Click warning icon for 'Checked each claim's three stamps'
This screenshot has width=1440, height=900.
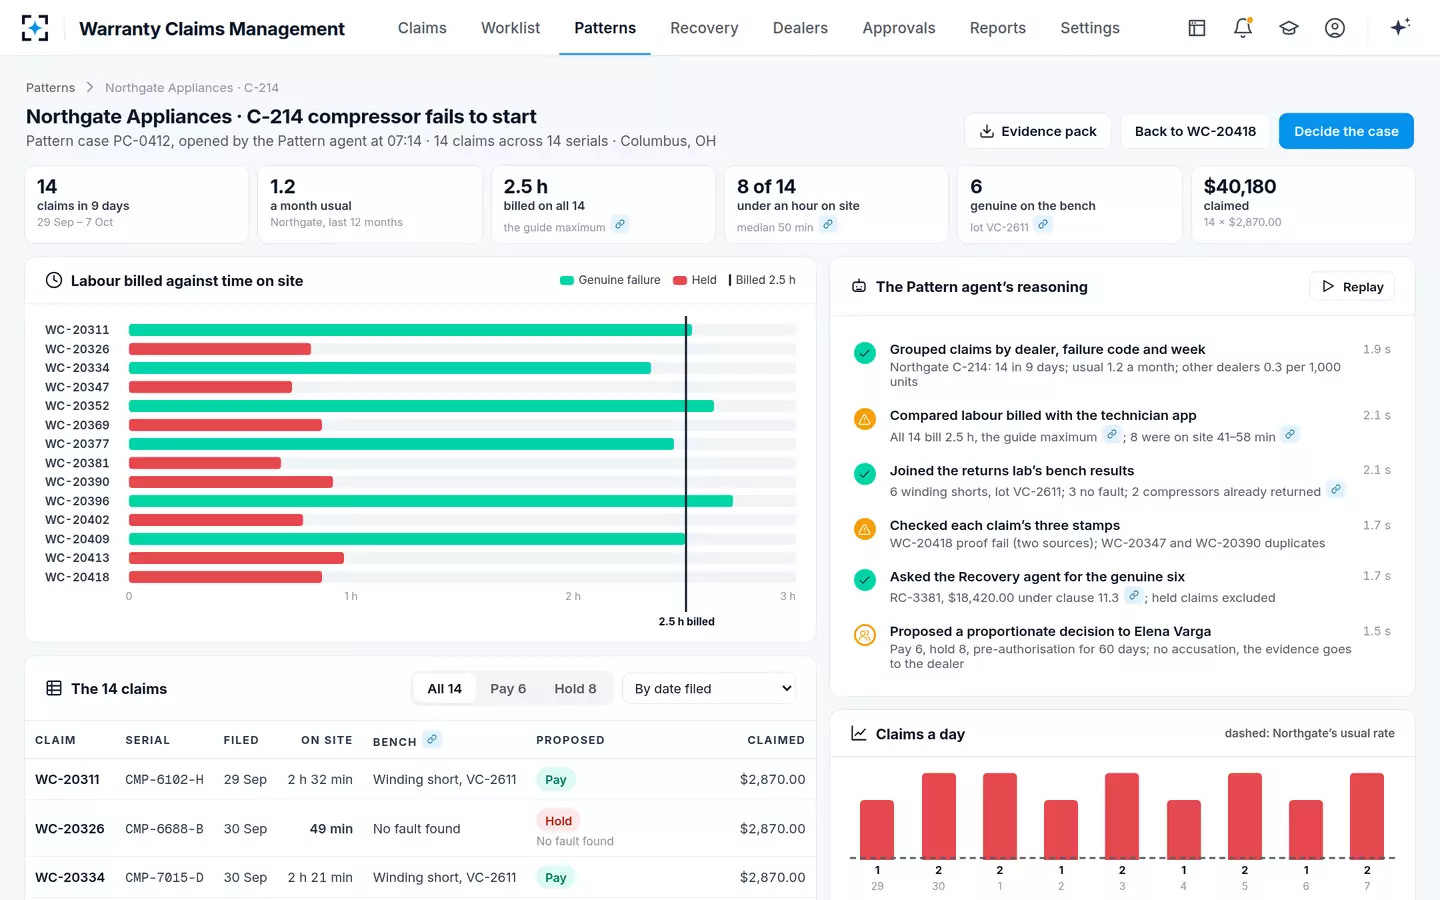(x=865, y=529)
